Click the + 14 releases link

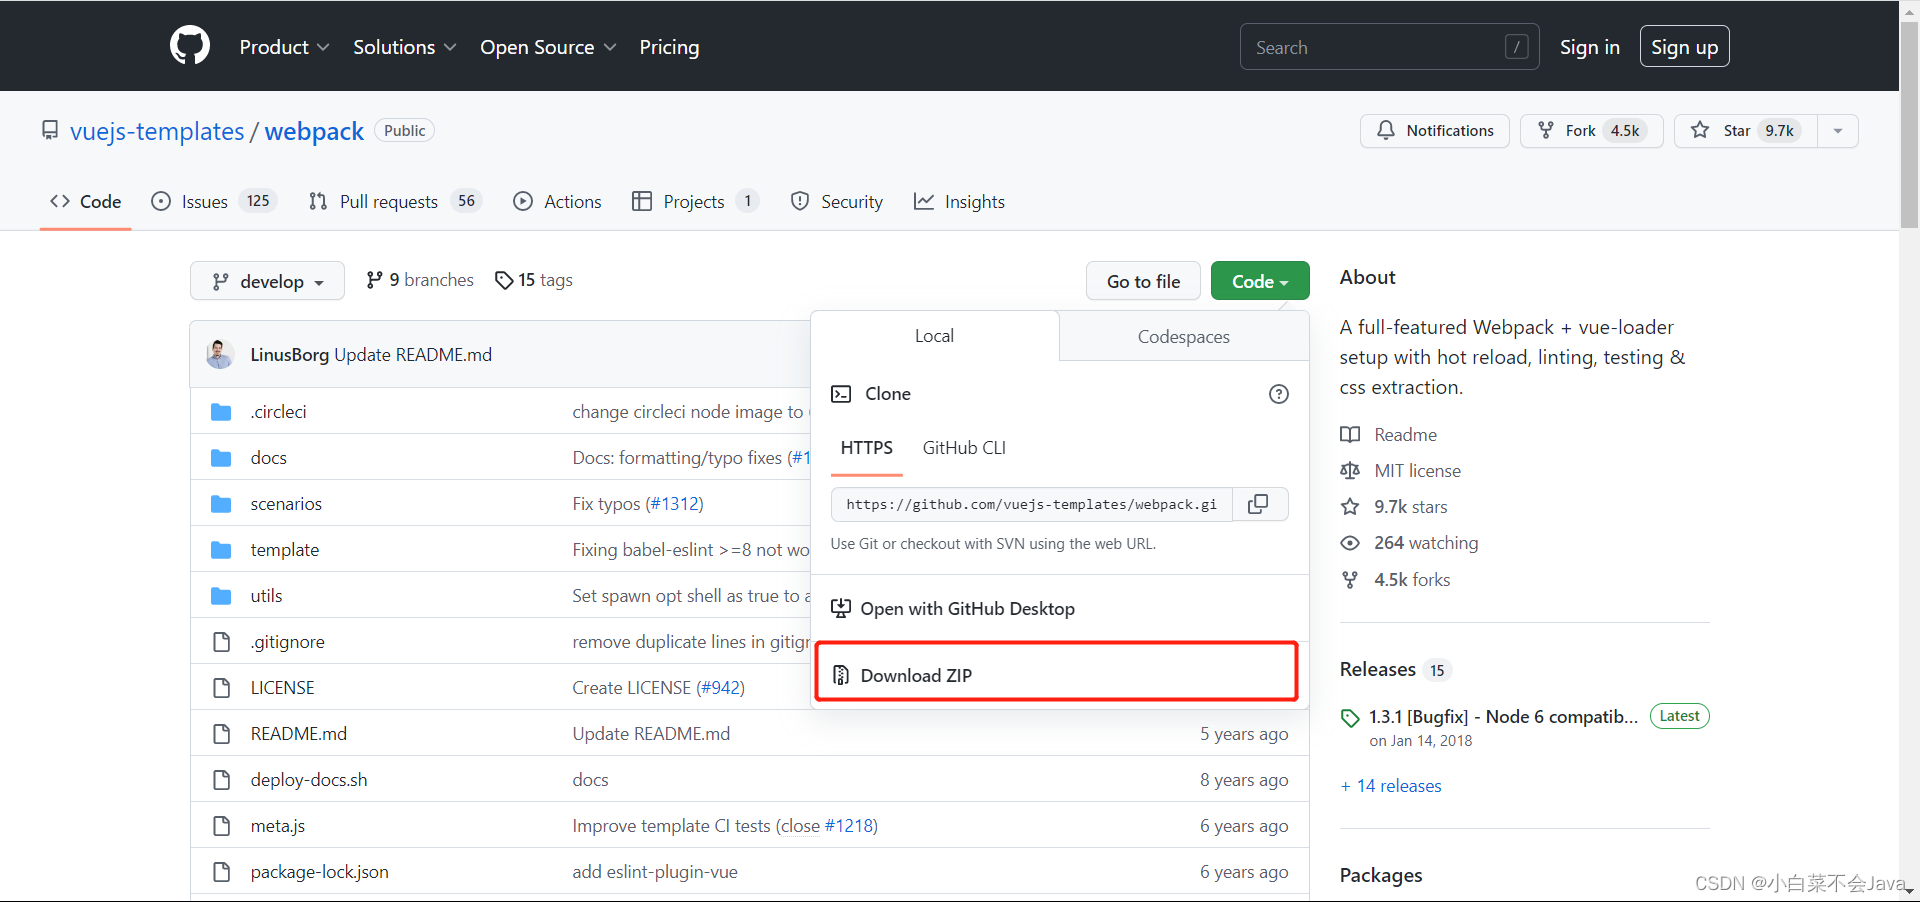click(1391, 786)
